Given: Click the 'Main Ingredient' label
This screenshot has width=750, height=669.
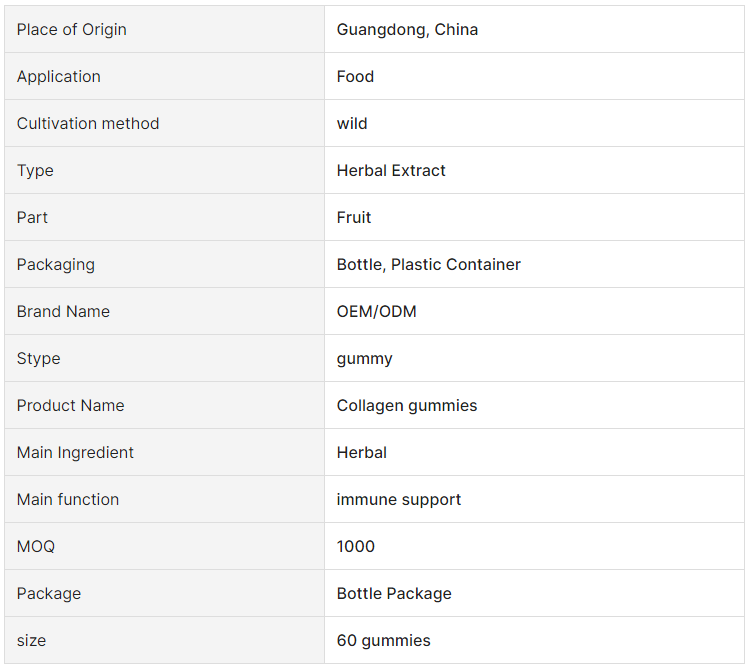Looking at the screenshot, I should pos(75,453).
